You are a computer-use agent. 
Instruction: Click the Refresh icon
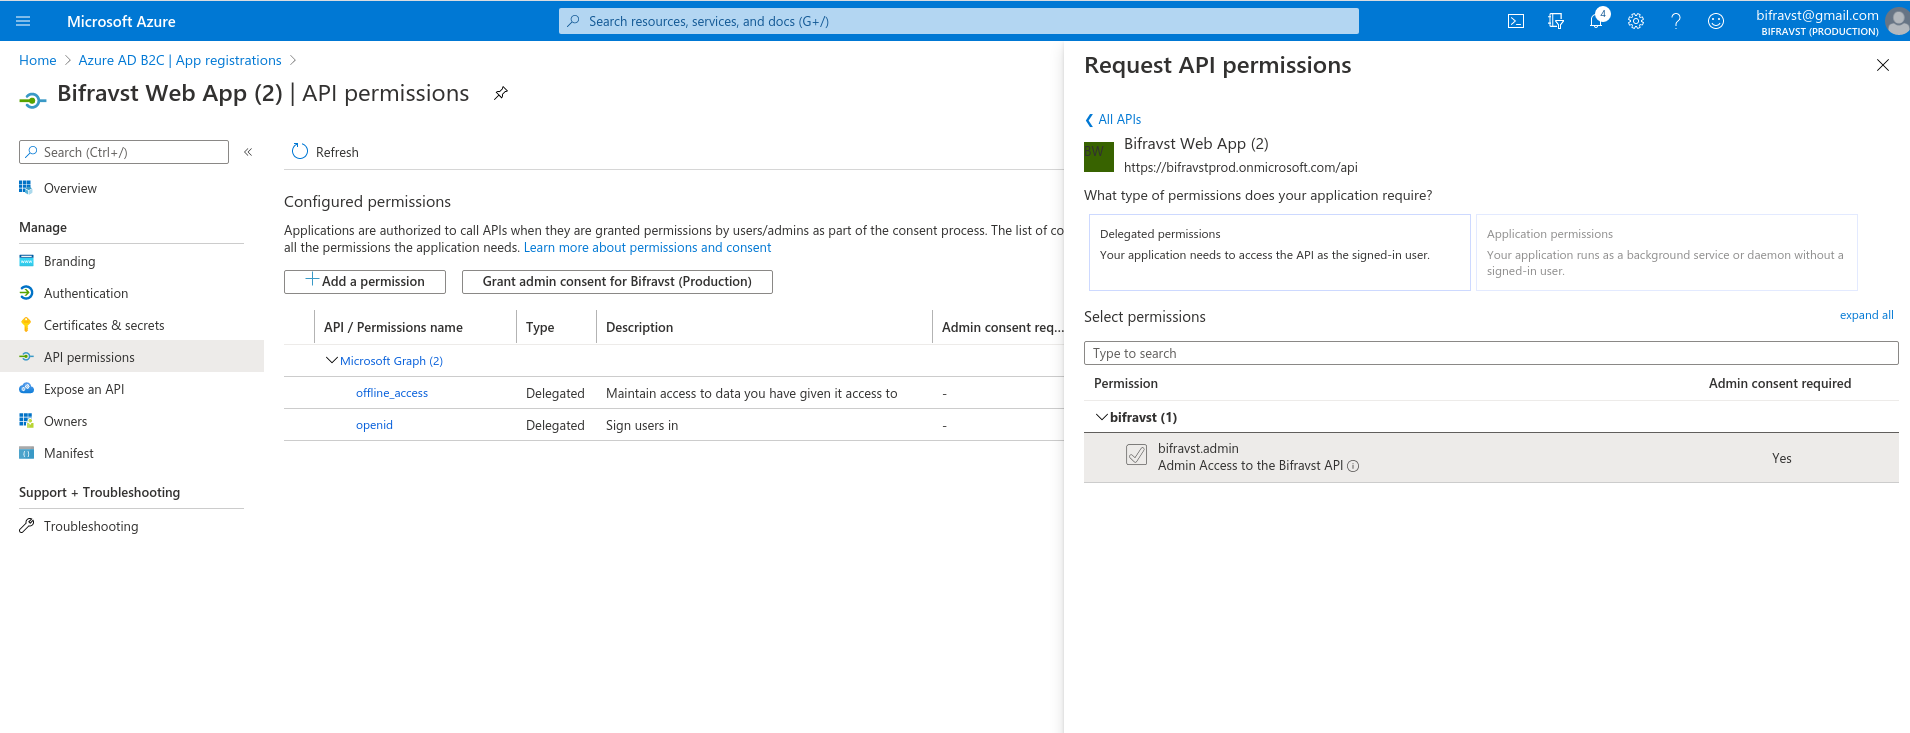click(x=300, y=151)
